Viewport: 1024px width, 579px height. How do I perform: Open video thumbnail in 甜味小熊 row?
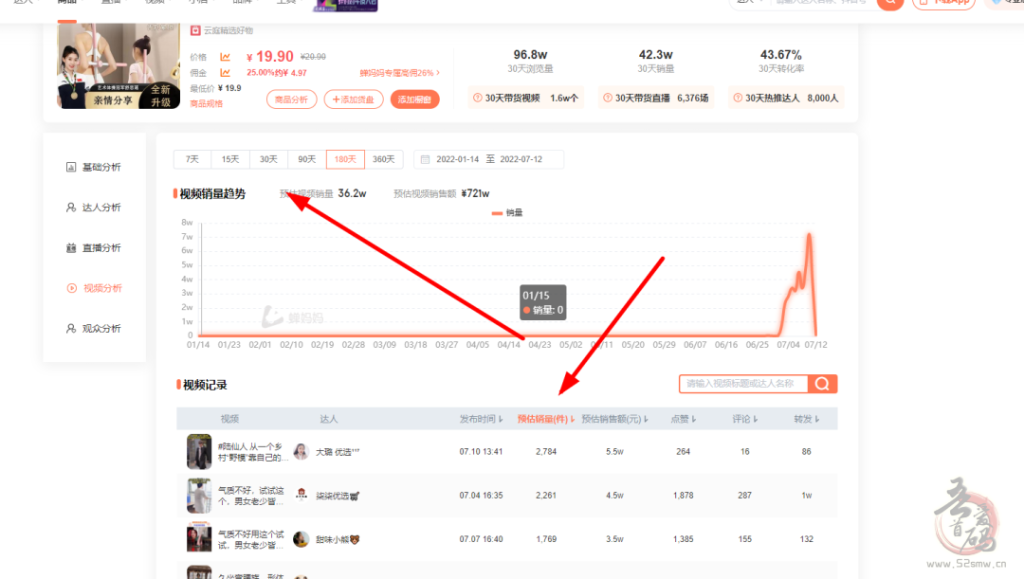click(199, 538)
